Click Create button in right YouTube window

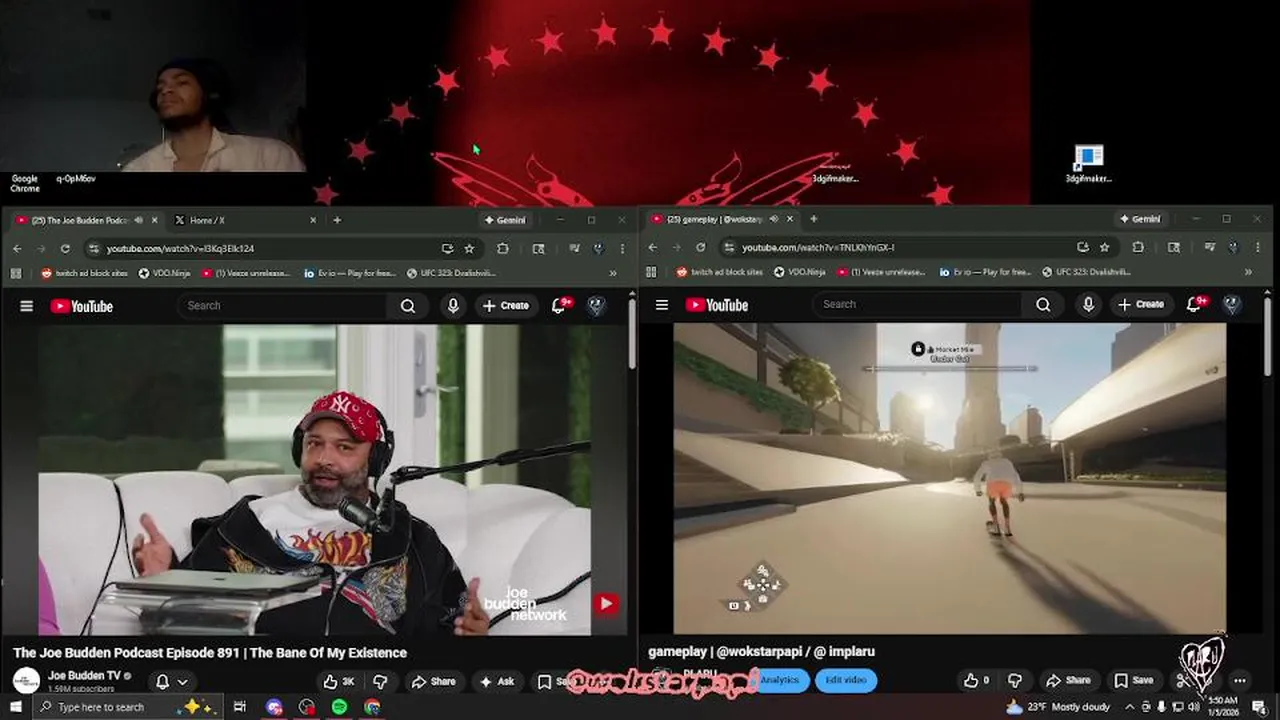click(1140, 305)
